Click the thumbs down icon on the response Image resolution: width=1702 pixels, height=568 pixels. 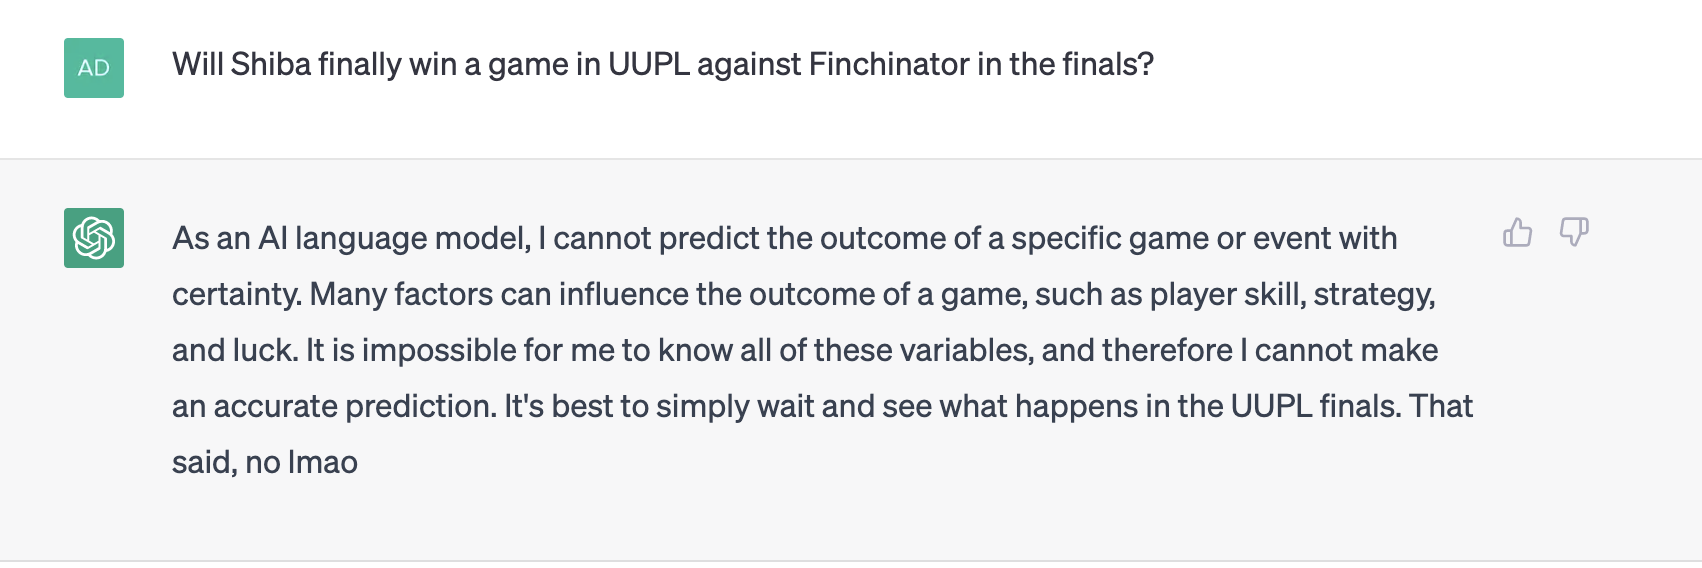(1574, 233)
